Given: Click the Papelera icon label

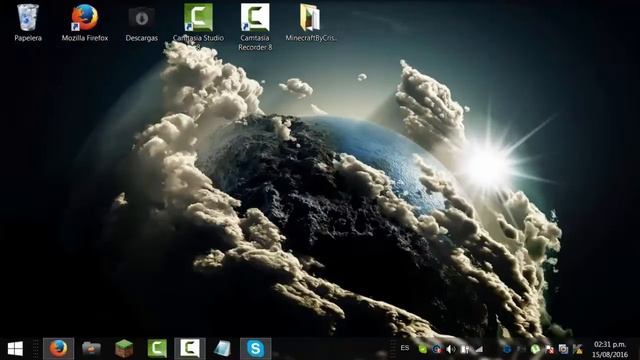Looking at the screenshot, I should (28, 38).
